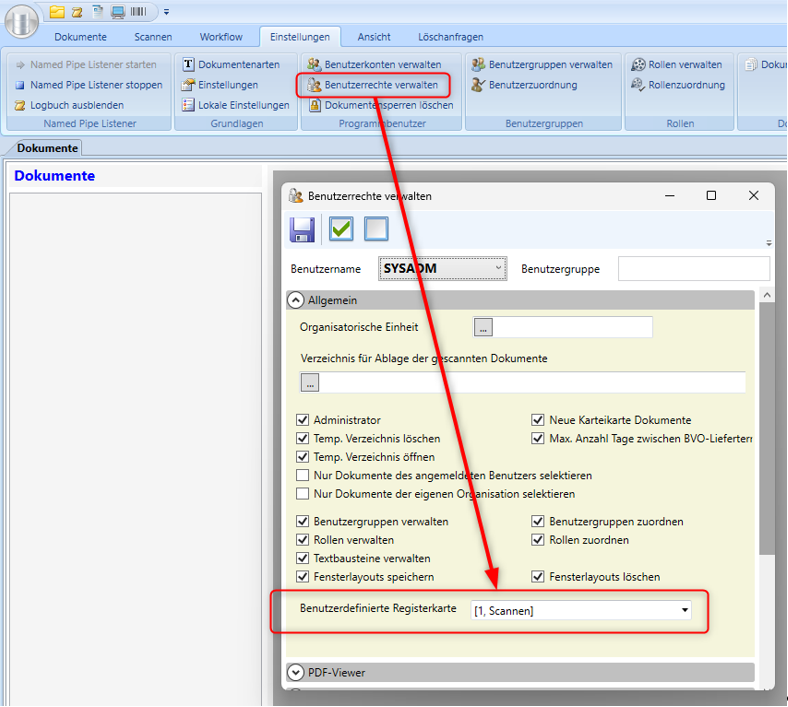
Task: Click the round application orb button
Action: 21,21
